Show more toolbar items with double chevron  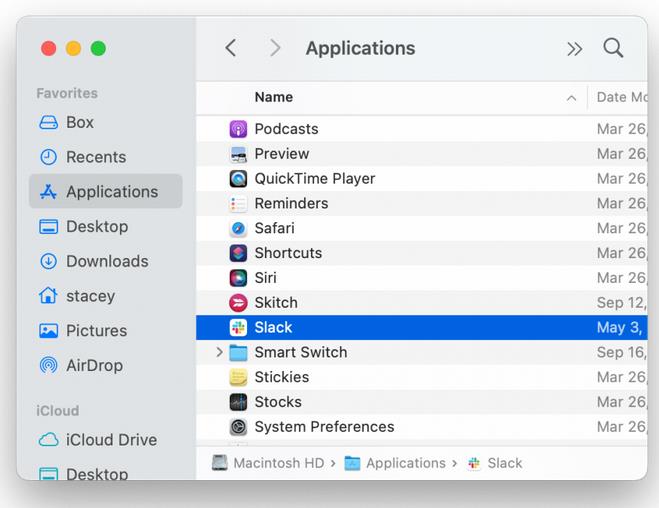(575, 49)
